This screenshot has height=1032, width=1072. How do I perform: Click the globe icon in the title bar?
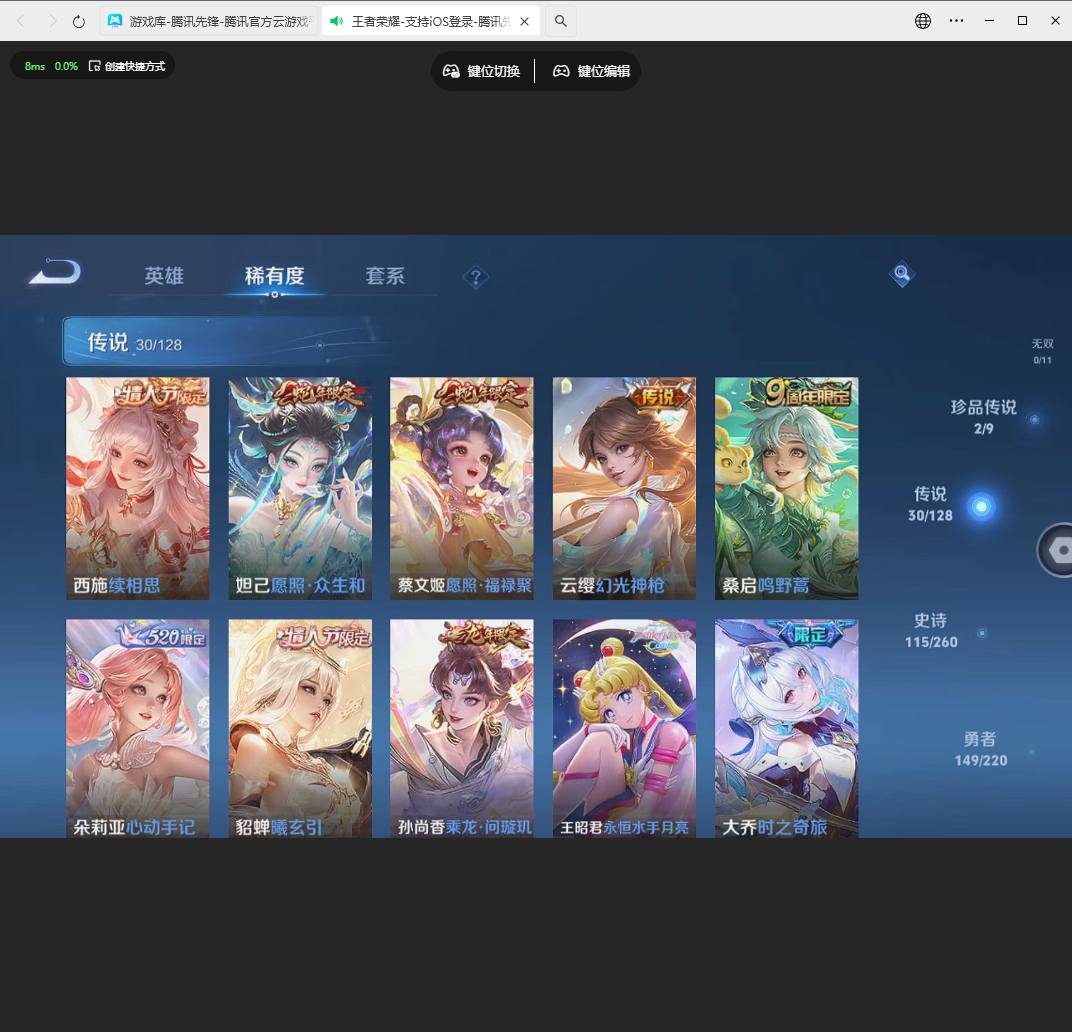click(922, 20)
